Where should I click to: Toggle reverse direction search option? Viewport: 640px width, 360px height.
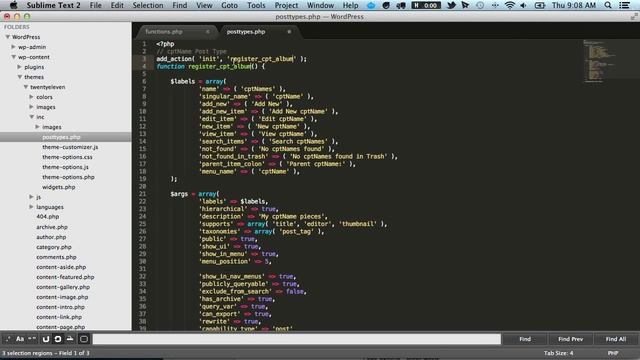click(45, 339)
